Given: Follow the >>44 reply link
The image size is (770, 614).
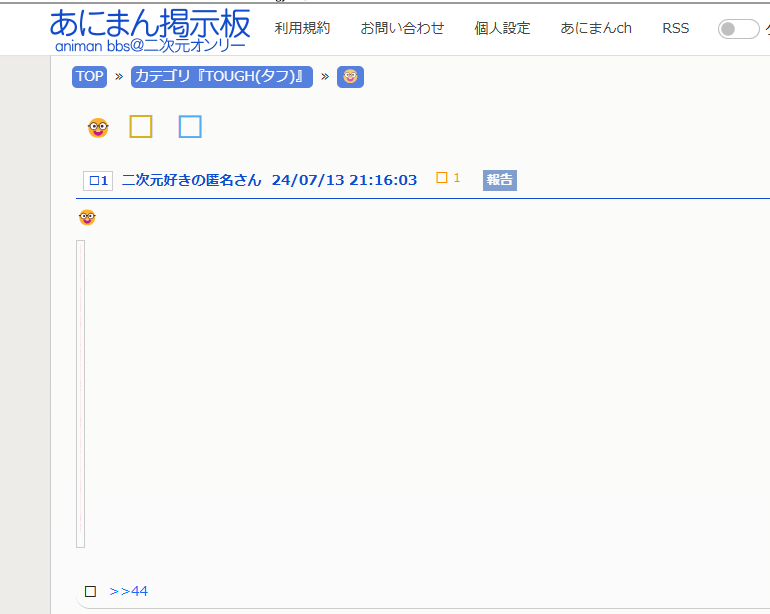Looking at the screenshot, I should pyautogui.click(x=129, y=591).
